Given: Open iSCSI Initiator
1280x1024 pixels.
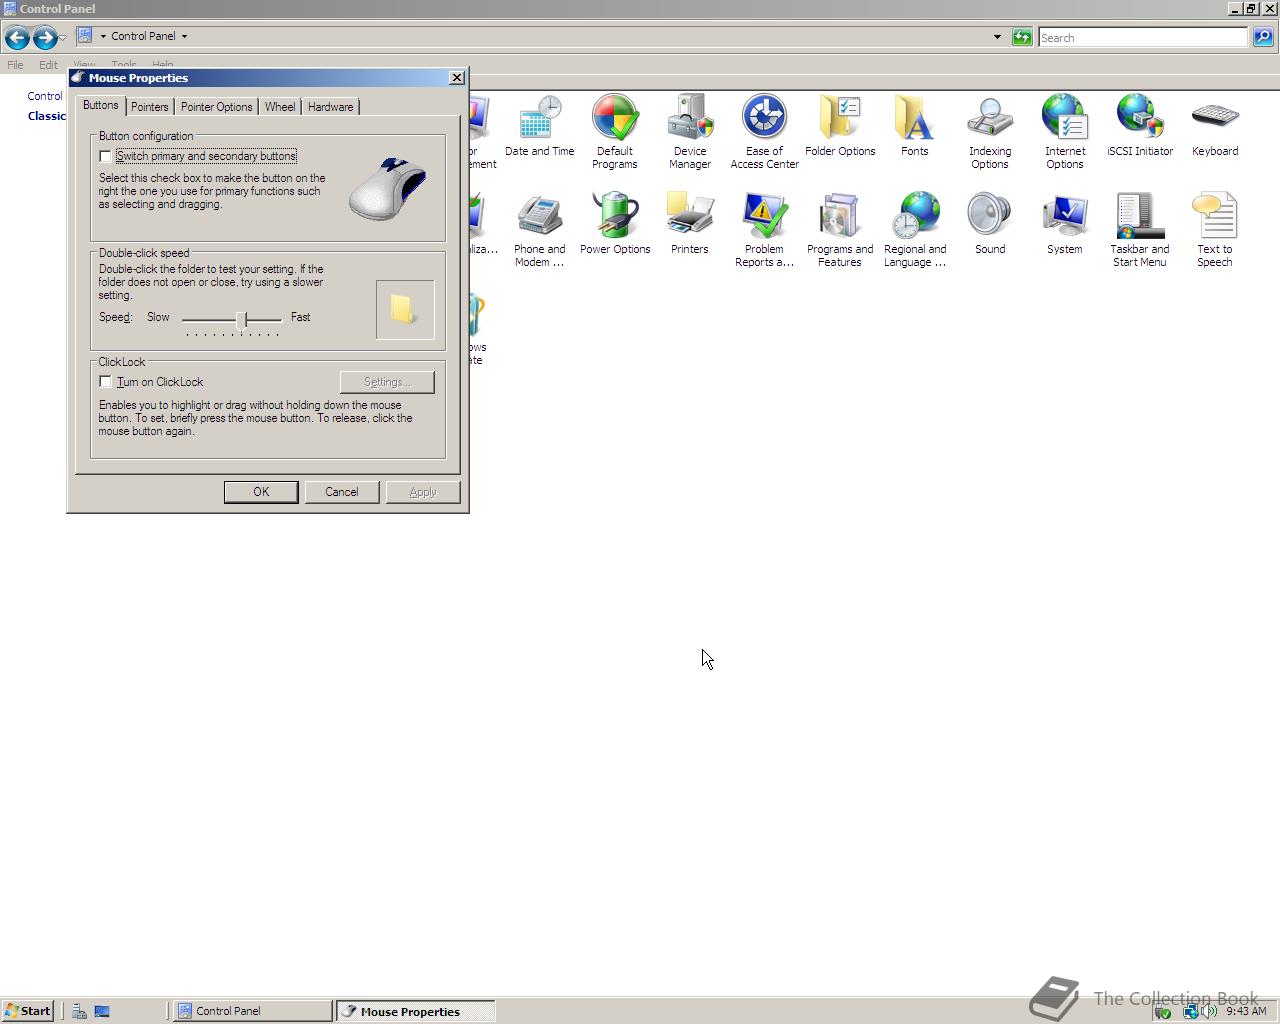Looking at the screenshot, I should (1140, 126).
